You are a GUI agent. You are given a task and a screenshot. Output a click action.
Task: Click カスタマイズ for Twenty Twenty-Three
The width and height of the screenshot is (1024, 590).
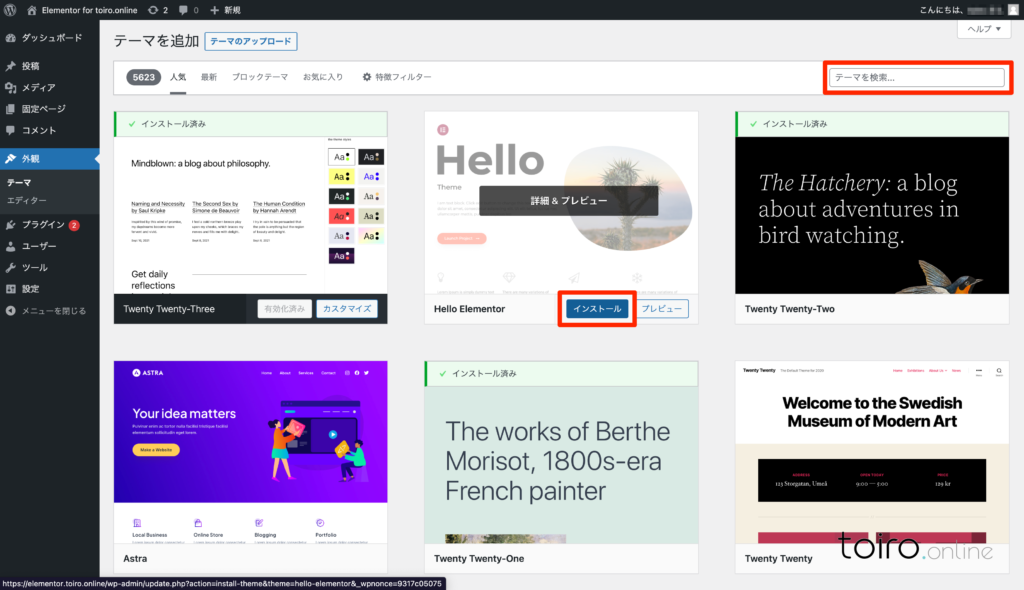pos(346,309)
